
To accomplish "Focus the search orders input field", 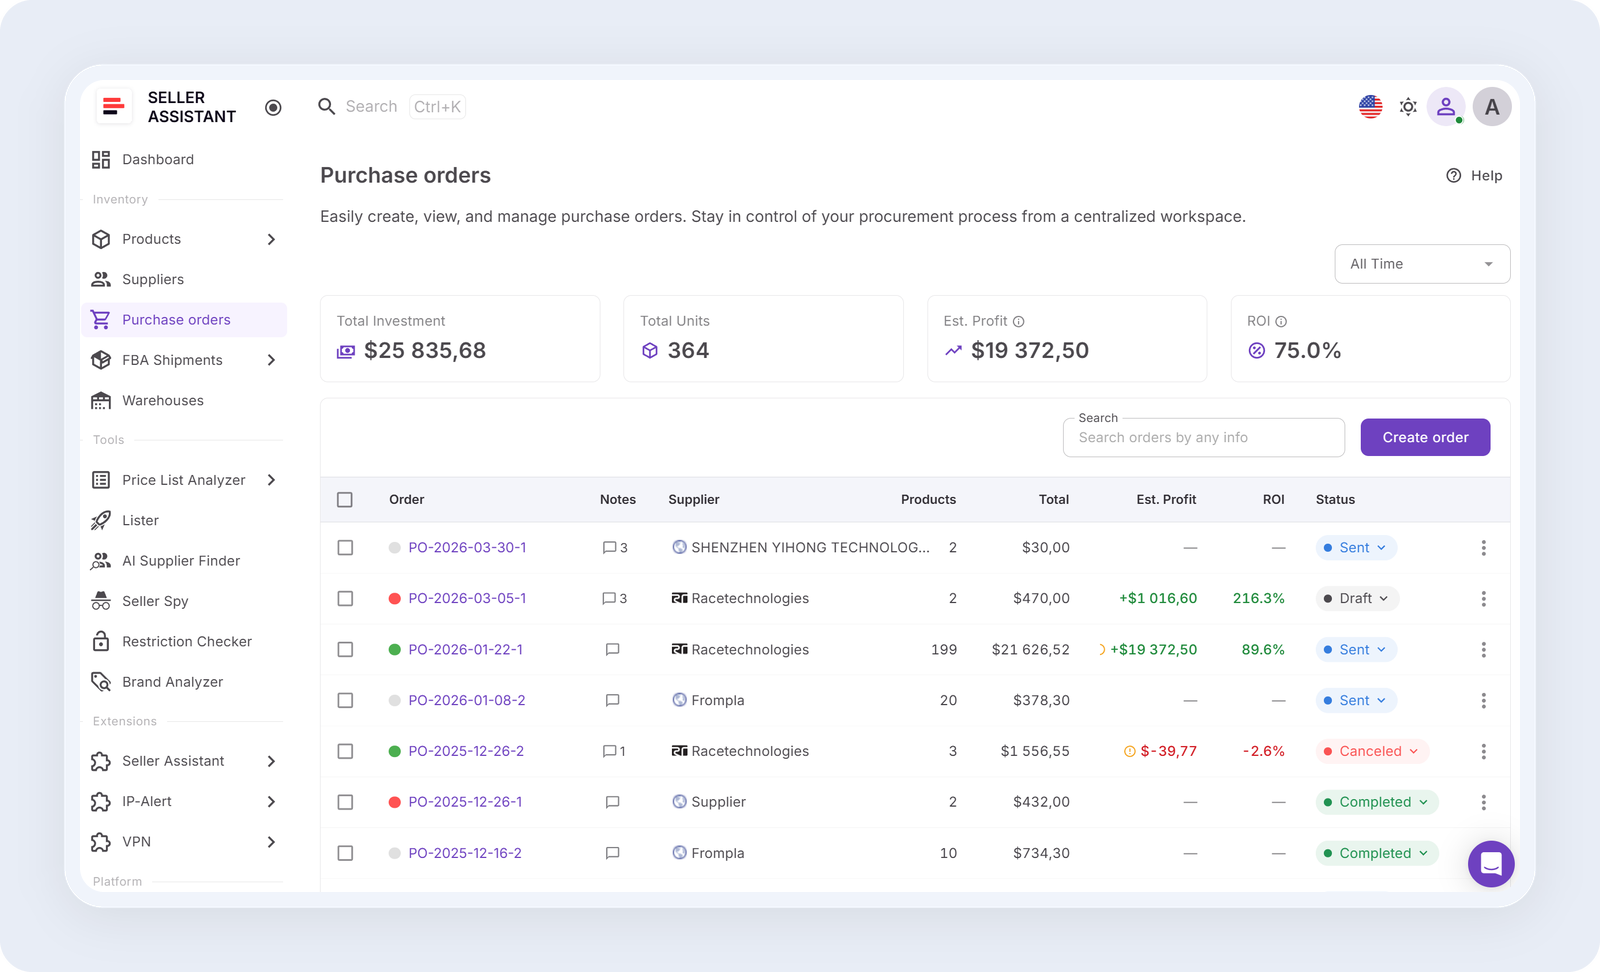I will click(x=1204, y=438).
